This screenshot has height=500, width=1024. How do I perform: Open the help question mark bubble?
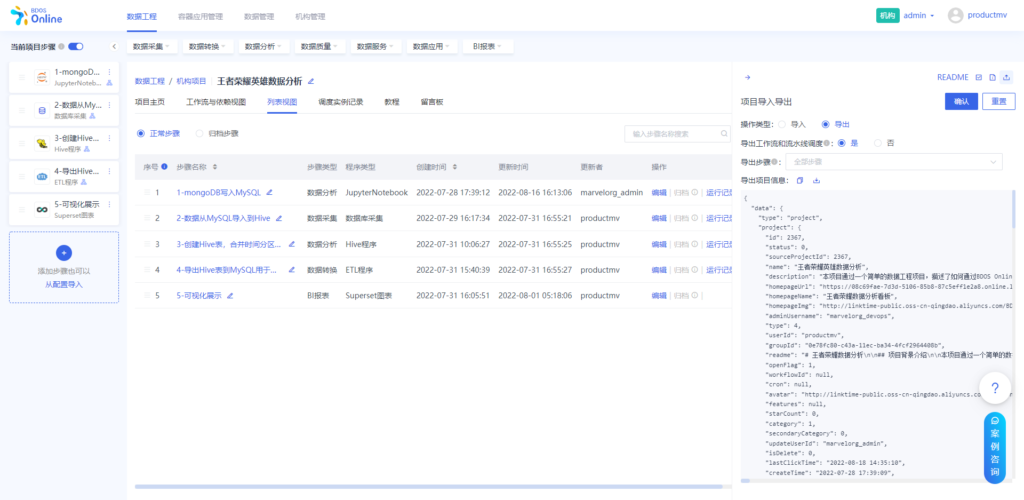click(995, 388)
